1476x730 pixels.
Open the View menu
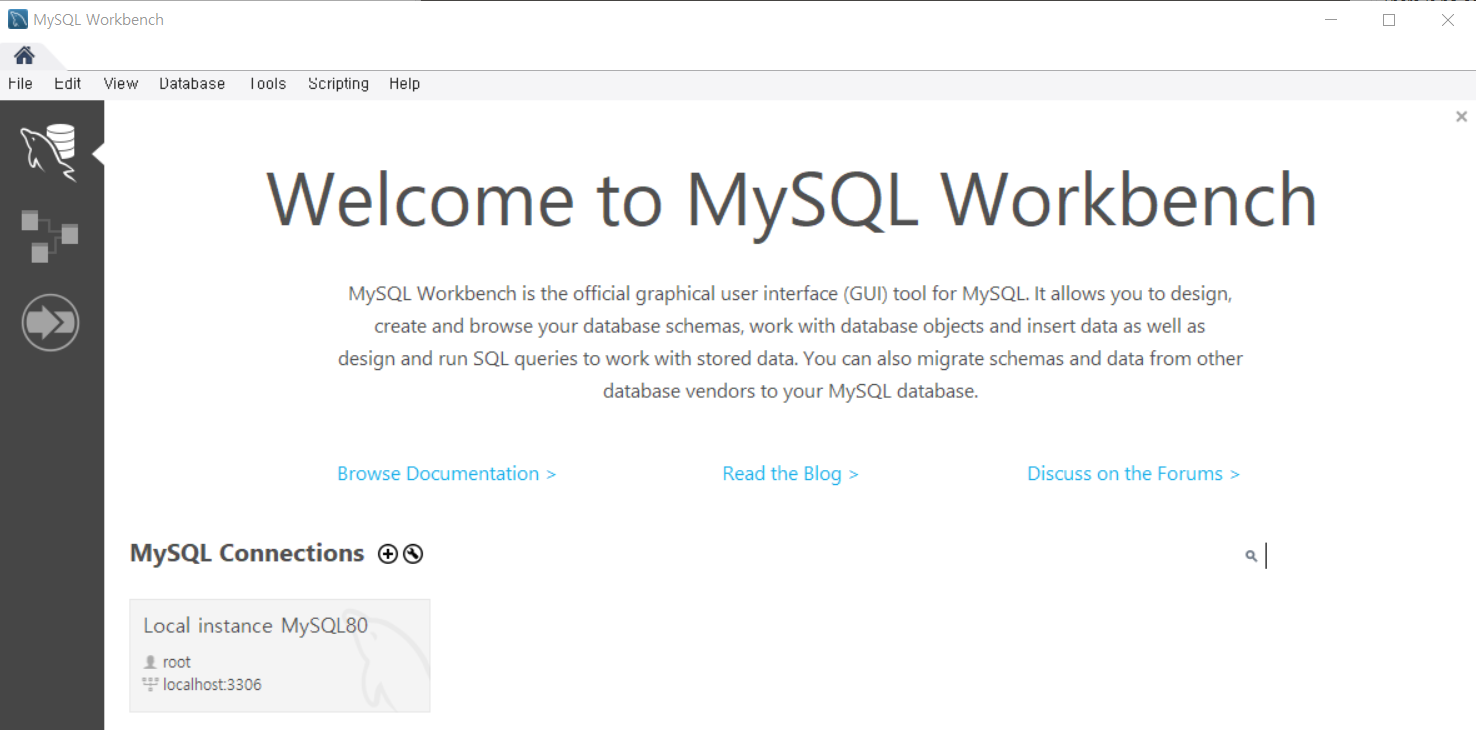(x=120, y=84)
